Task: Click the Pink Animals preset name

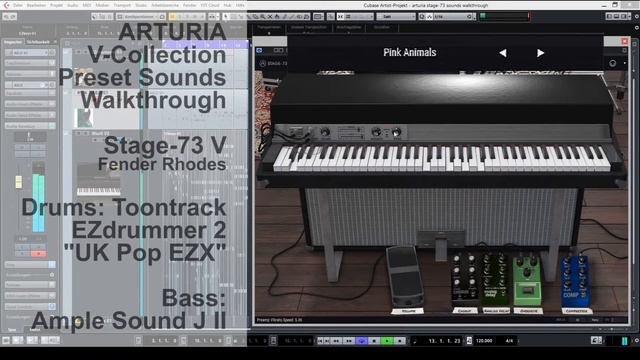Action: coord(409,52)
